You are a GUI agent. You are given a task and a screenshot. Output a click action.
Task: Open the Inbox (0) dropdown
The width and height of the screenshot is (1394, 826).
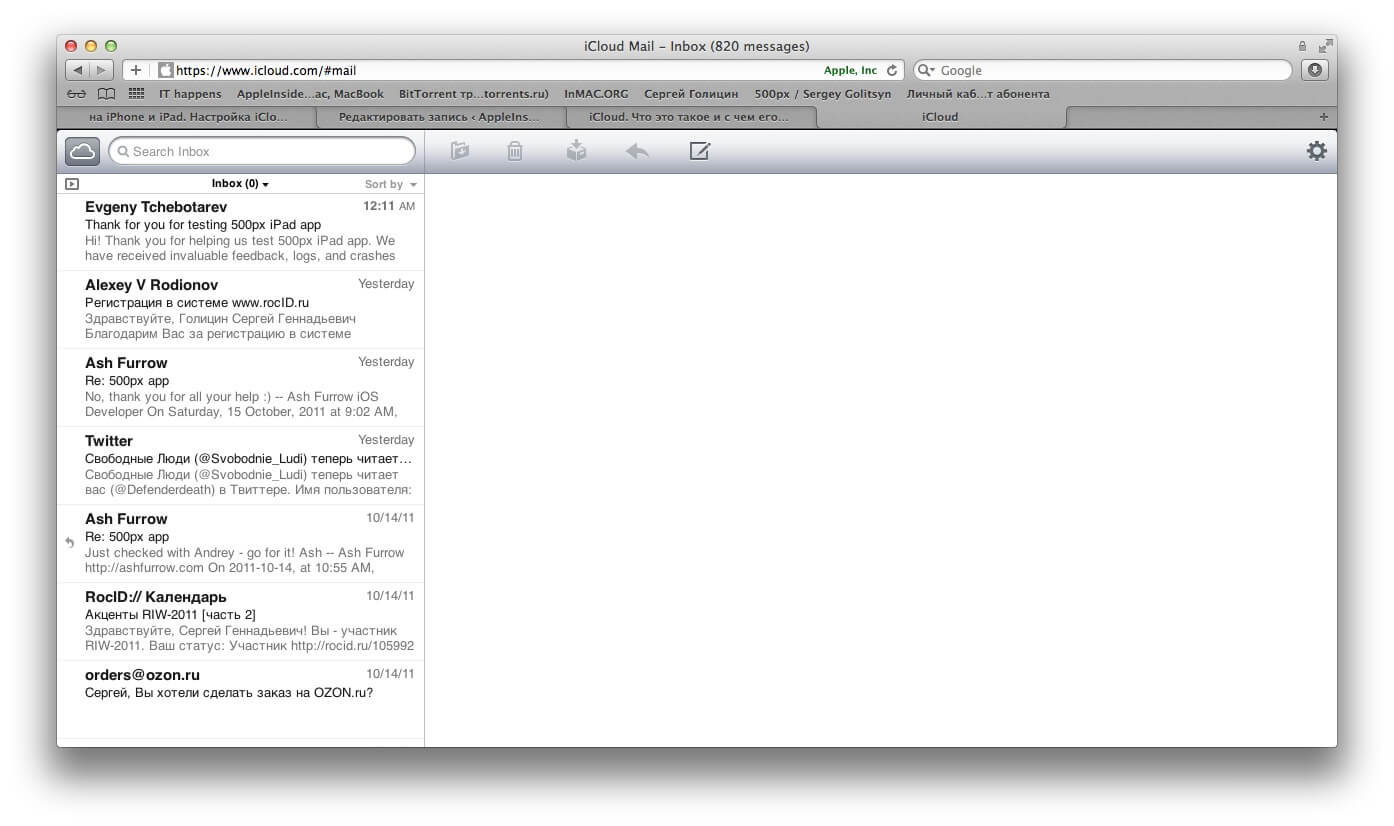pos(240,184)
